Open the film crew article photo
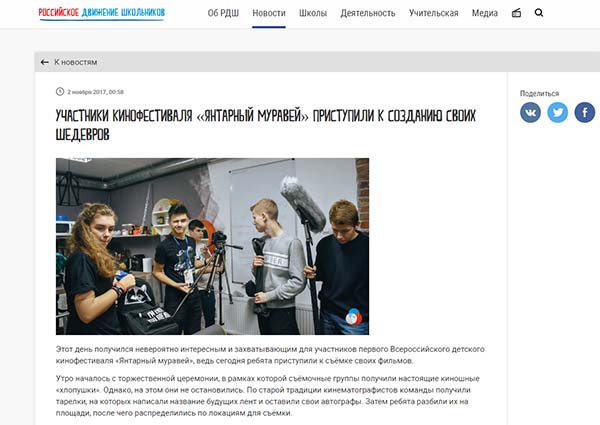 [212, 246]
